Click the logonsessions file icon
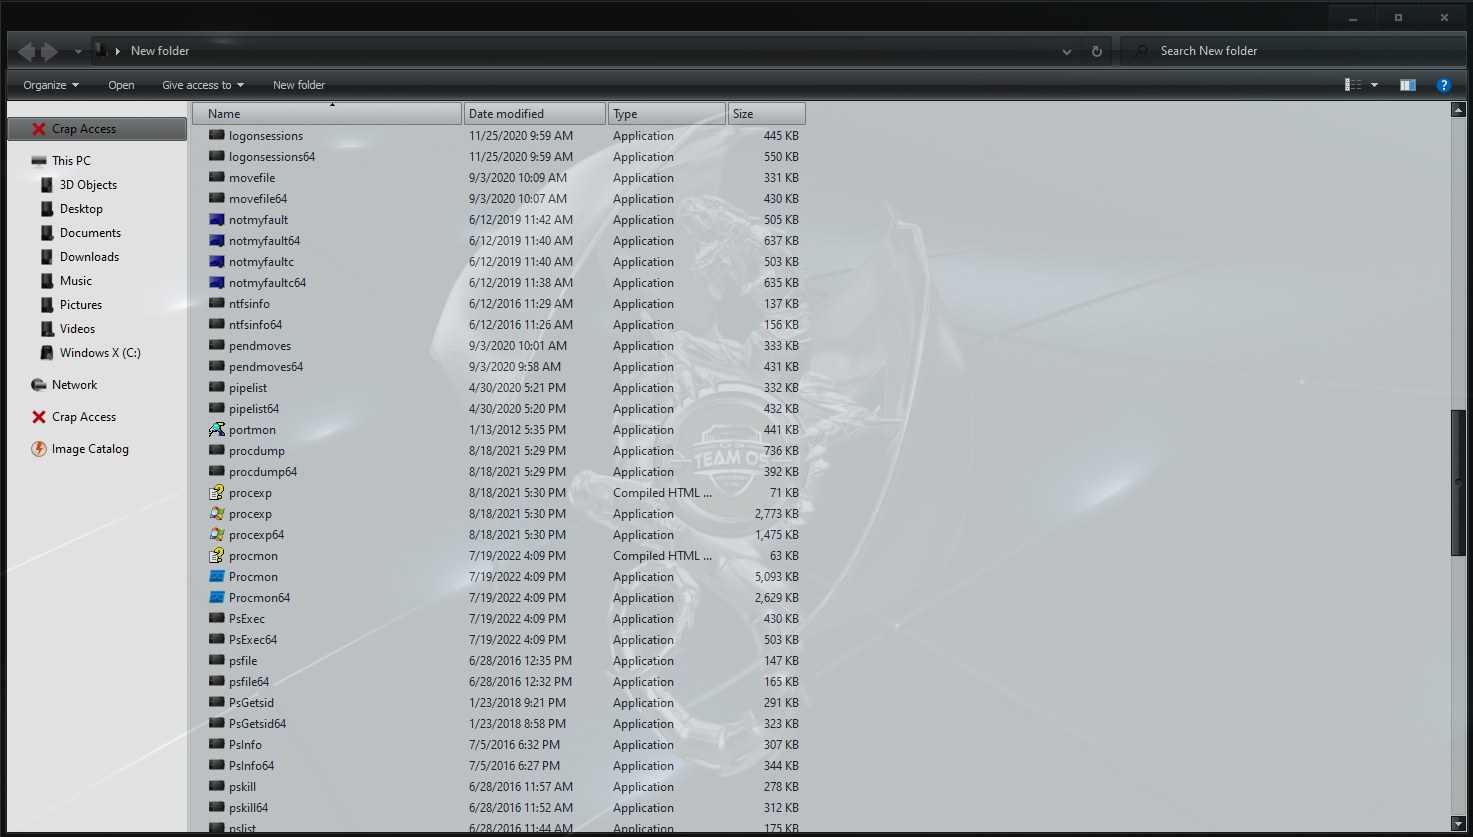This screenshot has width=1473, height=837. tap(217, 136)
